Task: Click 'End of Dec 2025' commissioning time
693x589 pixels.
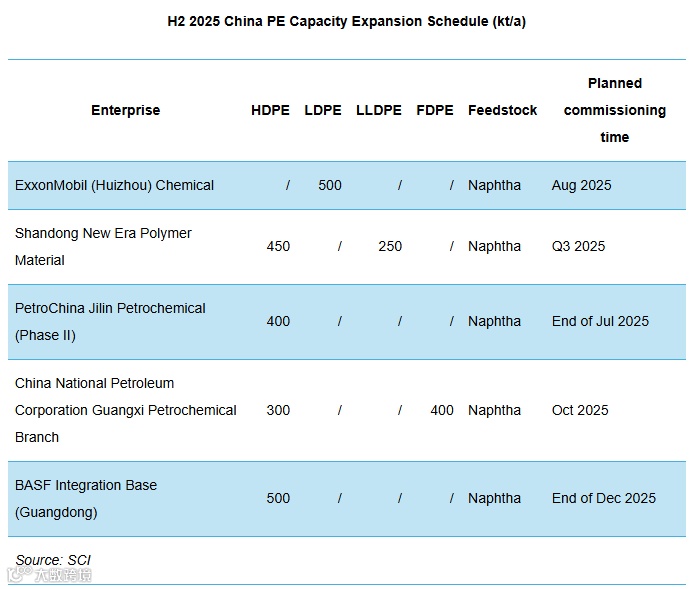Action: (x=604, y=498)
